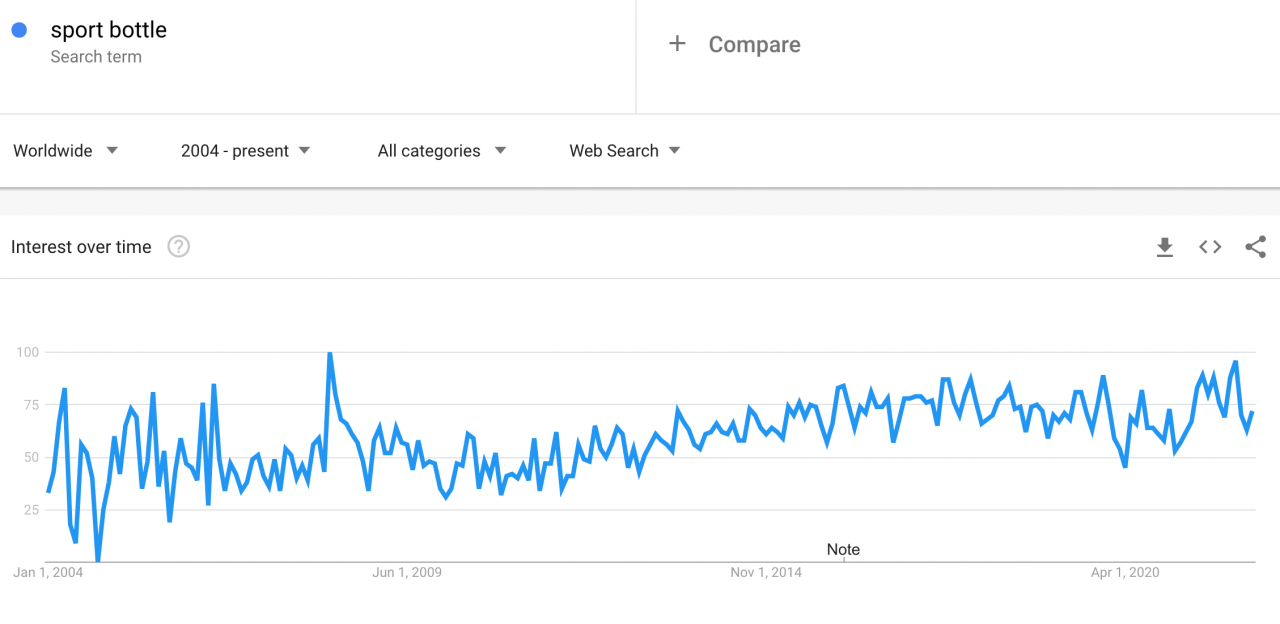Click the plus icon beside Compare

(x=677, y=44)
